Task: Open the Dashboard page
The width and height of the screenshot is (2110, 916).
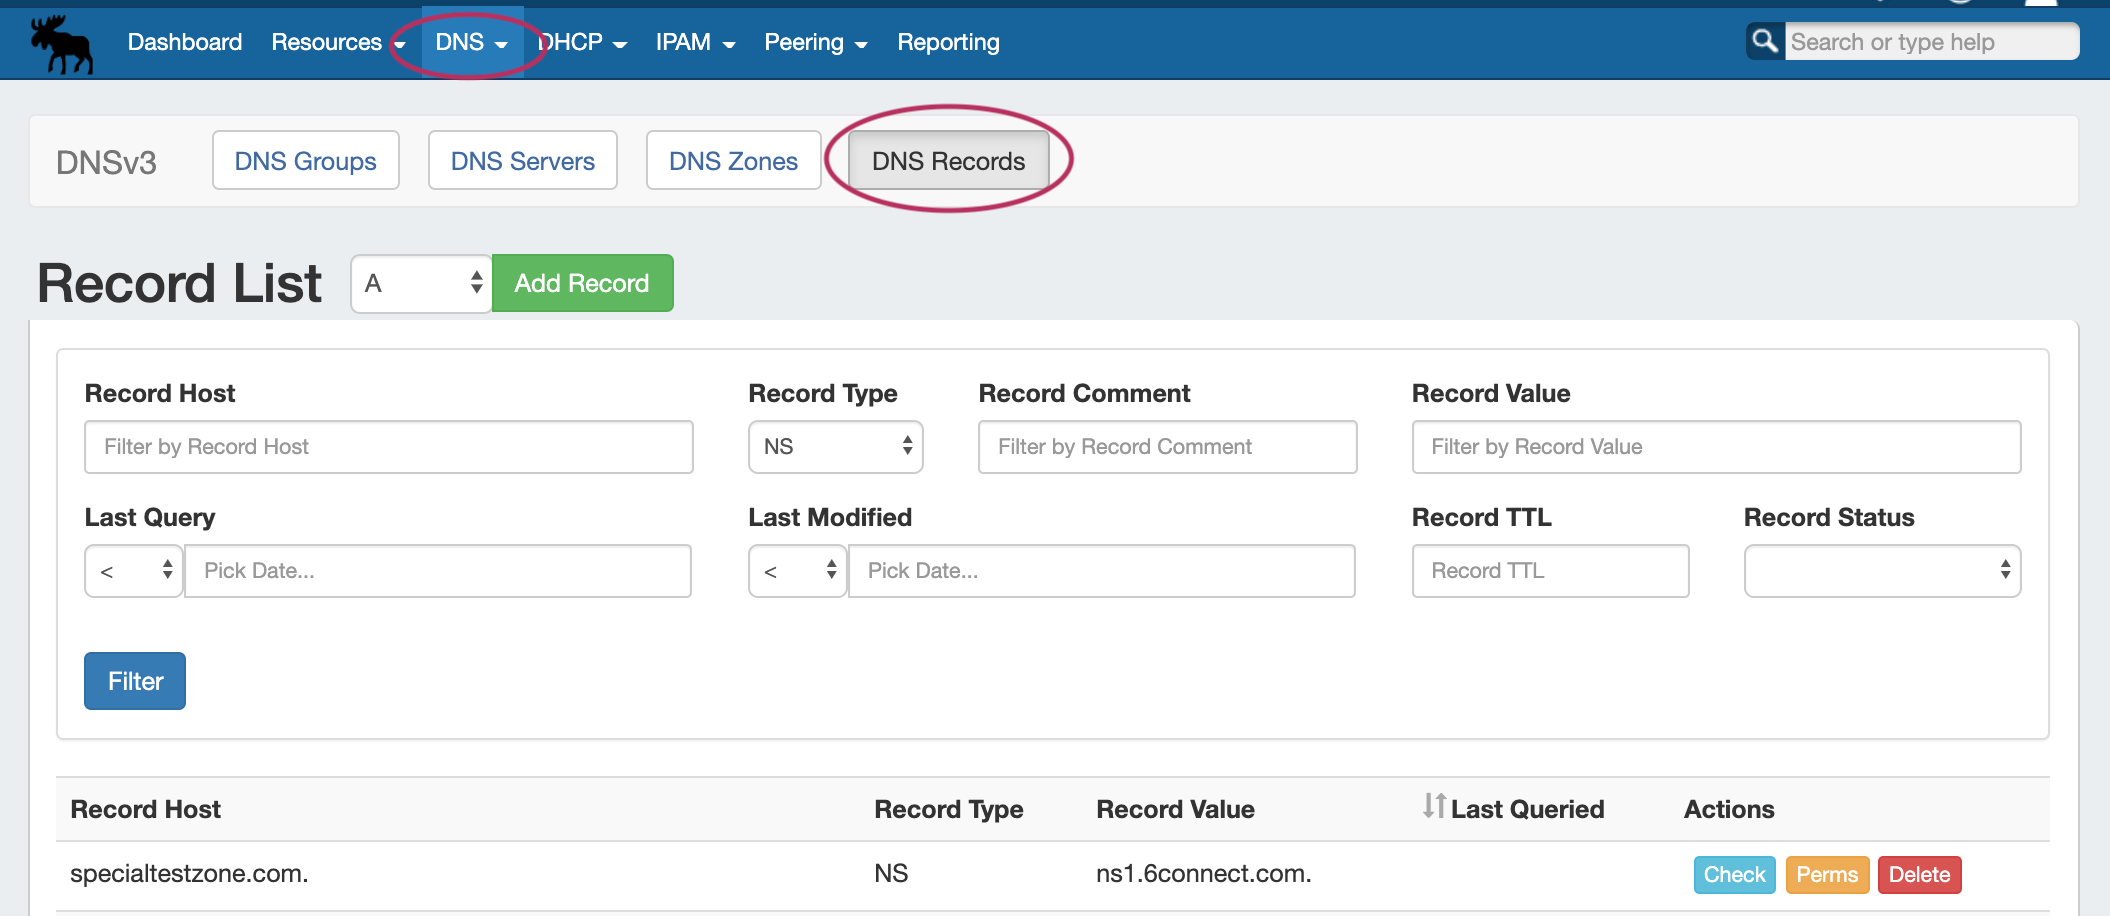Action: (185, 42)
